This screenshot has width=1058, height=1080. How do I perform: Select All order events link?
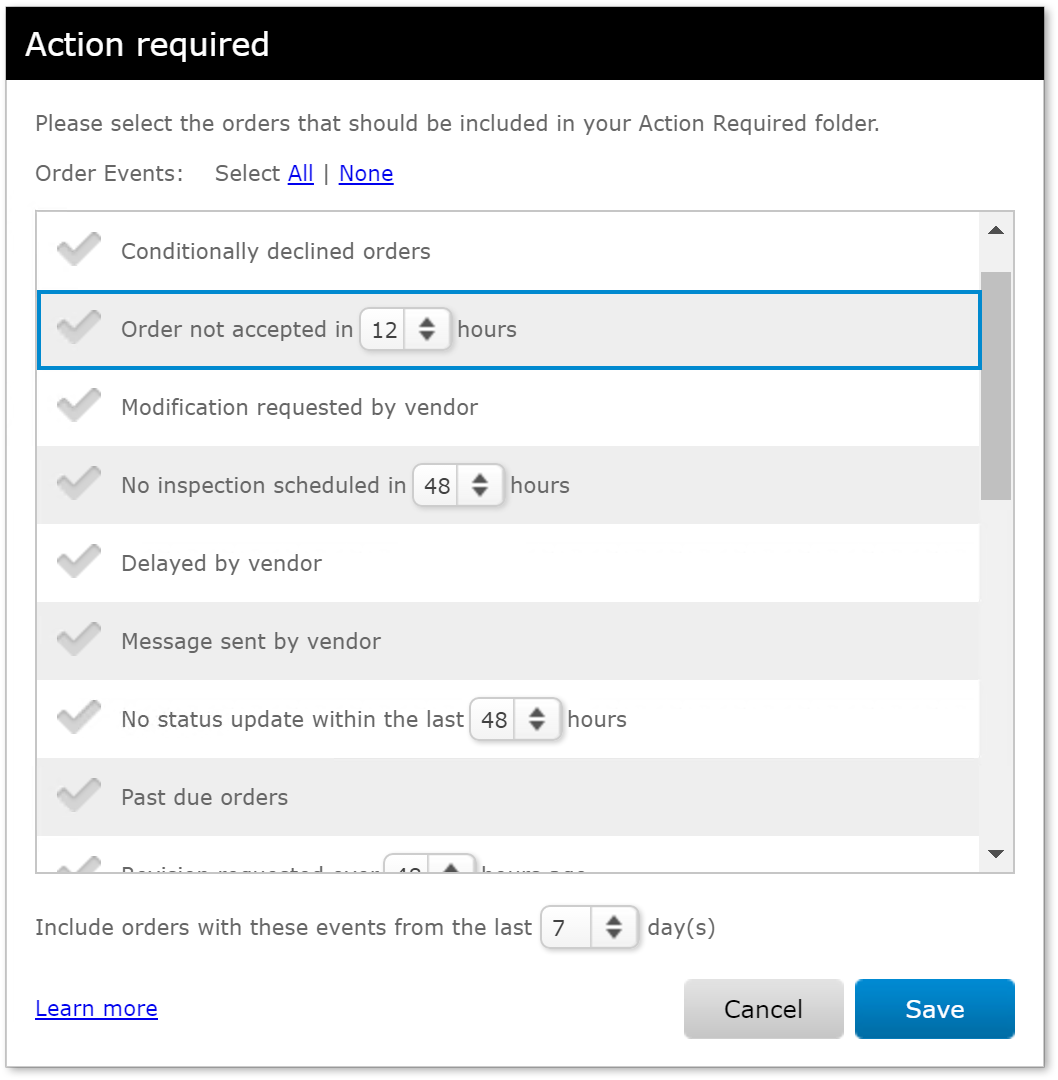(x=300, y=174)
